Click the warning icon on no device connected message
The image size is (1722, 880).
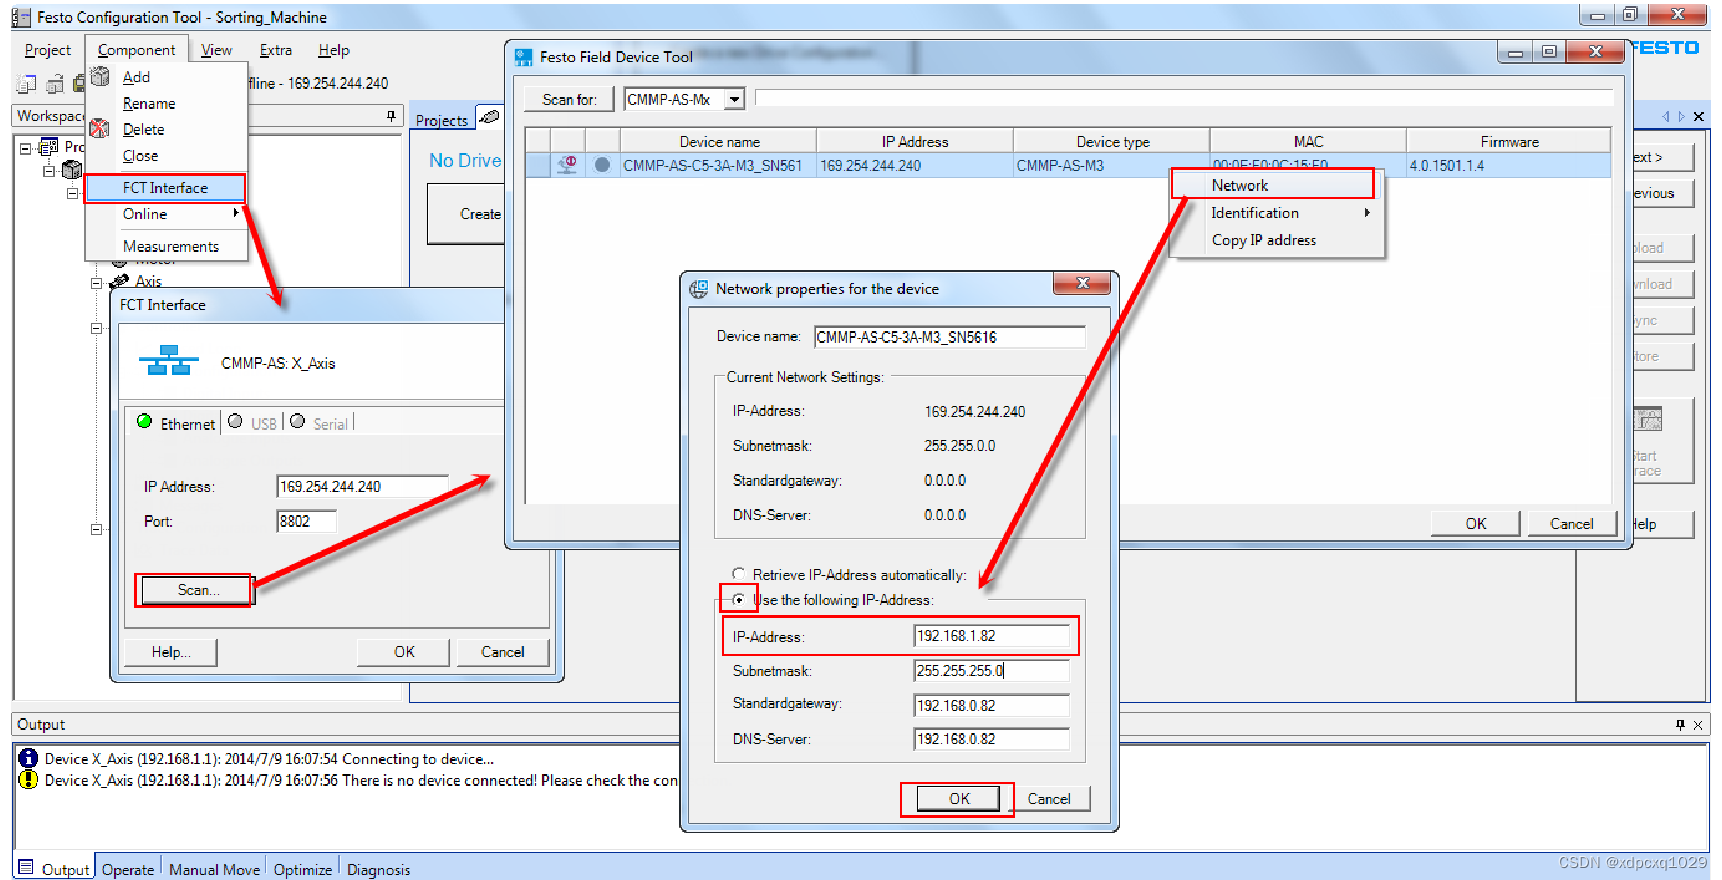pyautogui.click(x=28, y=779)
